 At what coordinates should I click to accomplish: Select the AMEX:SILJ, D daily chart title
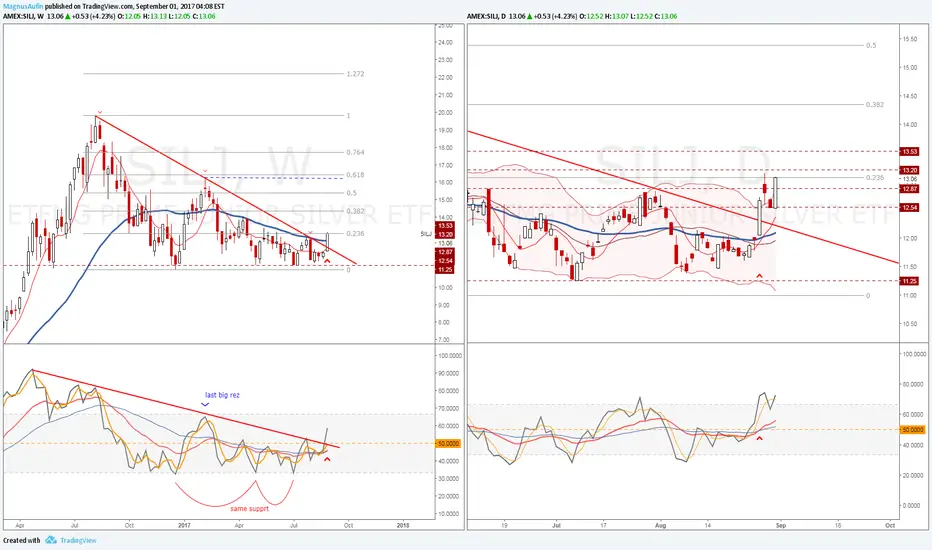(487, 16)
